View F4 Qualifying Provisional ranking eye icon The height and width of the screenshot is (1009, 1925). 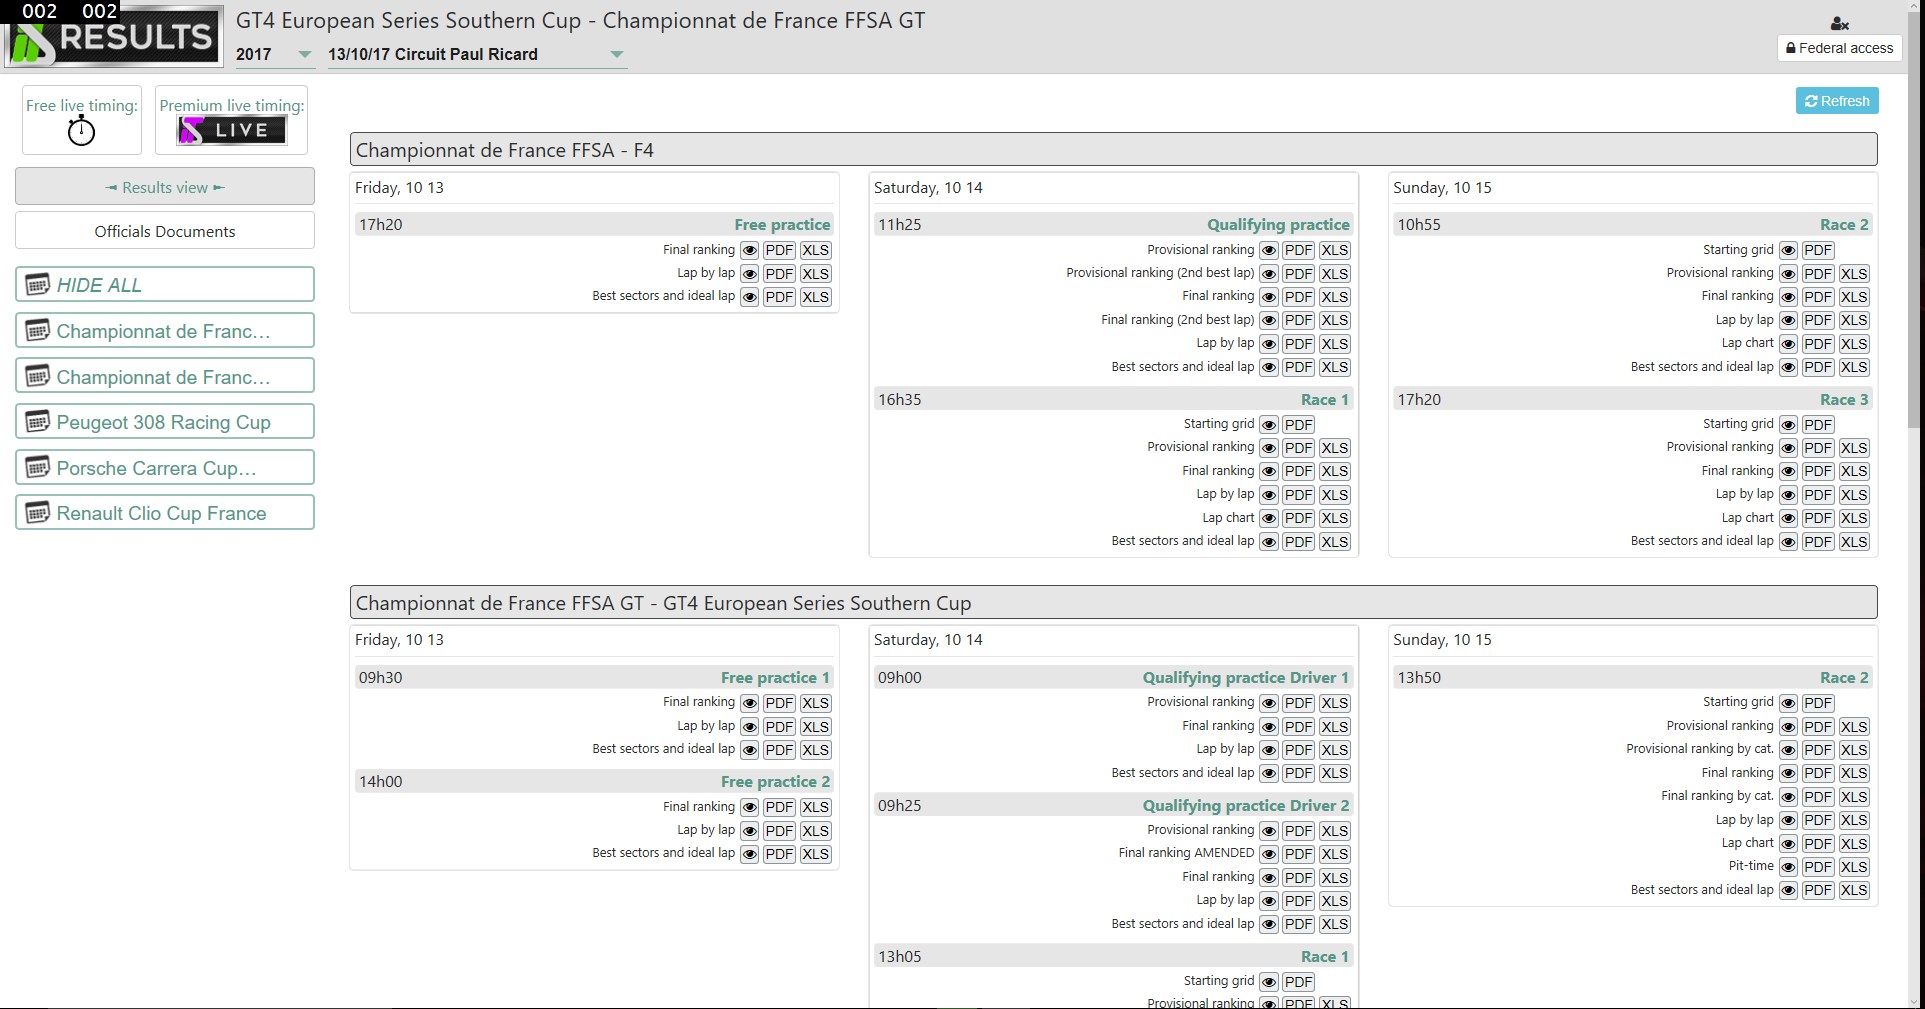pyautogui.click(x=1269, y=250)
